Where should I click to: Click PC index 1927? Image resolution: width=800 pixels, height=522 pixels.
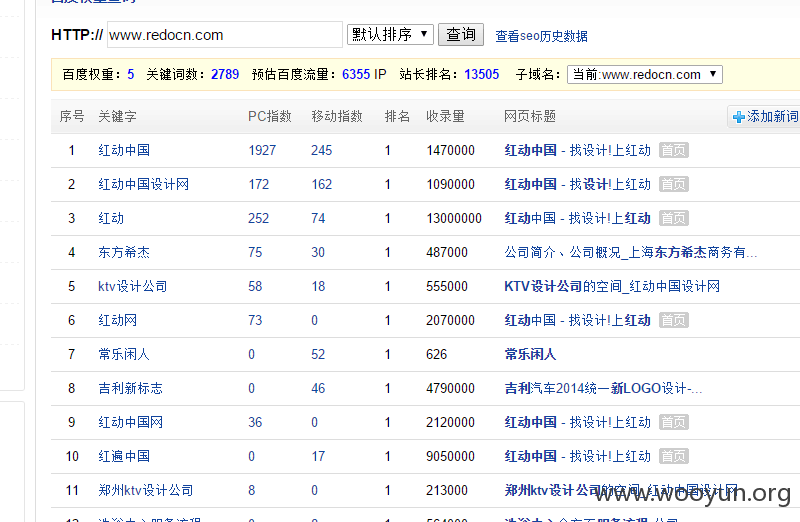[262, 151]
